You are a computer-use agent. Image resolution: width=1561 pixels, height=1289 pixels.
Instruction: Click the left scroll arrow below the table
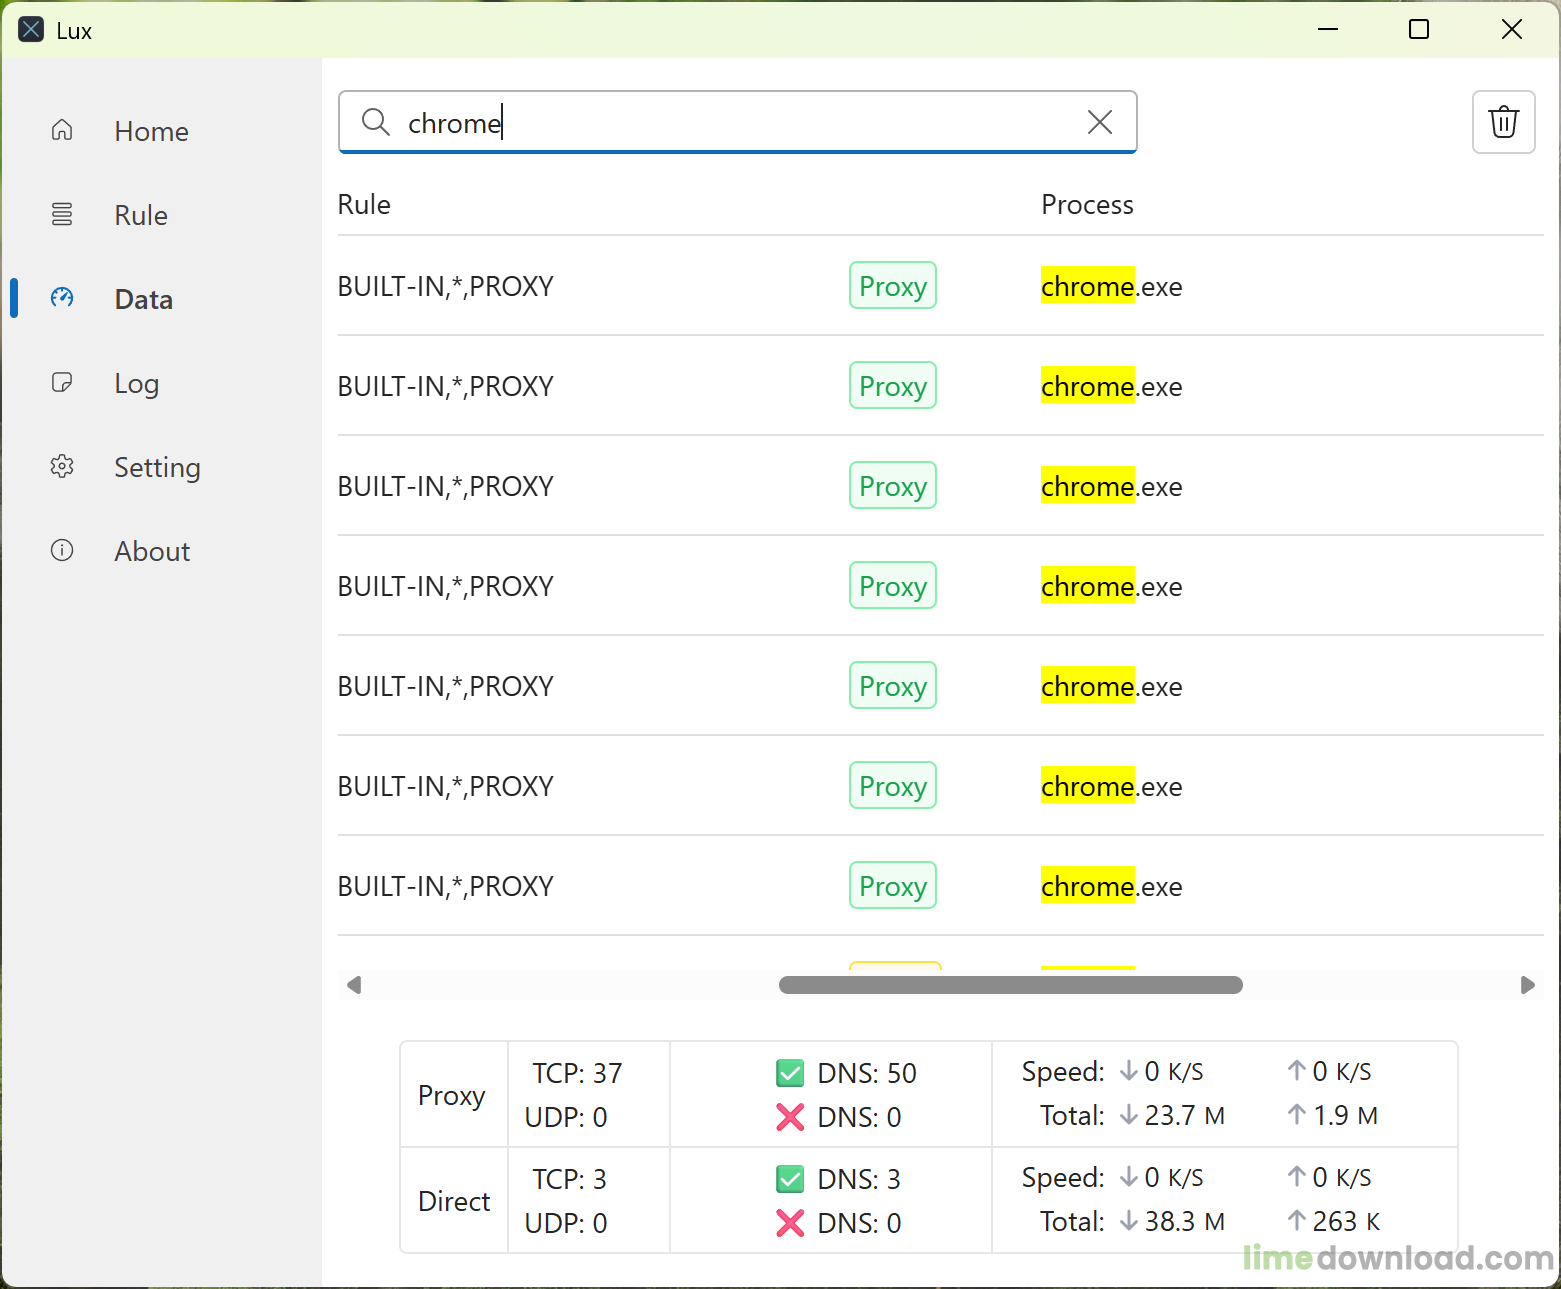(x=354, y=985)
